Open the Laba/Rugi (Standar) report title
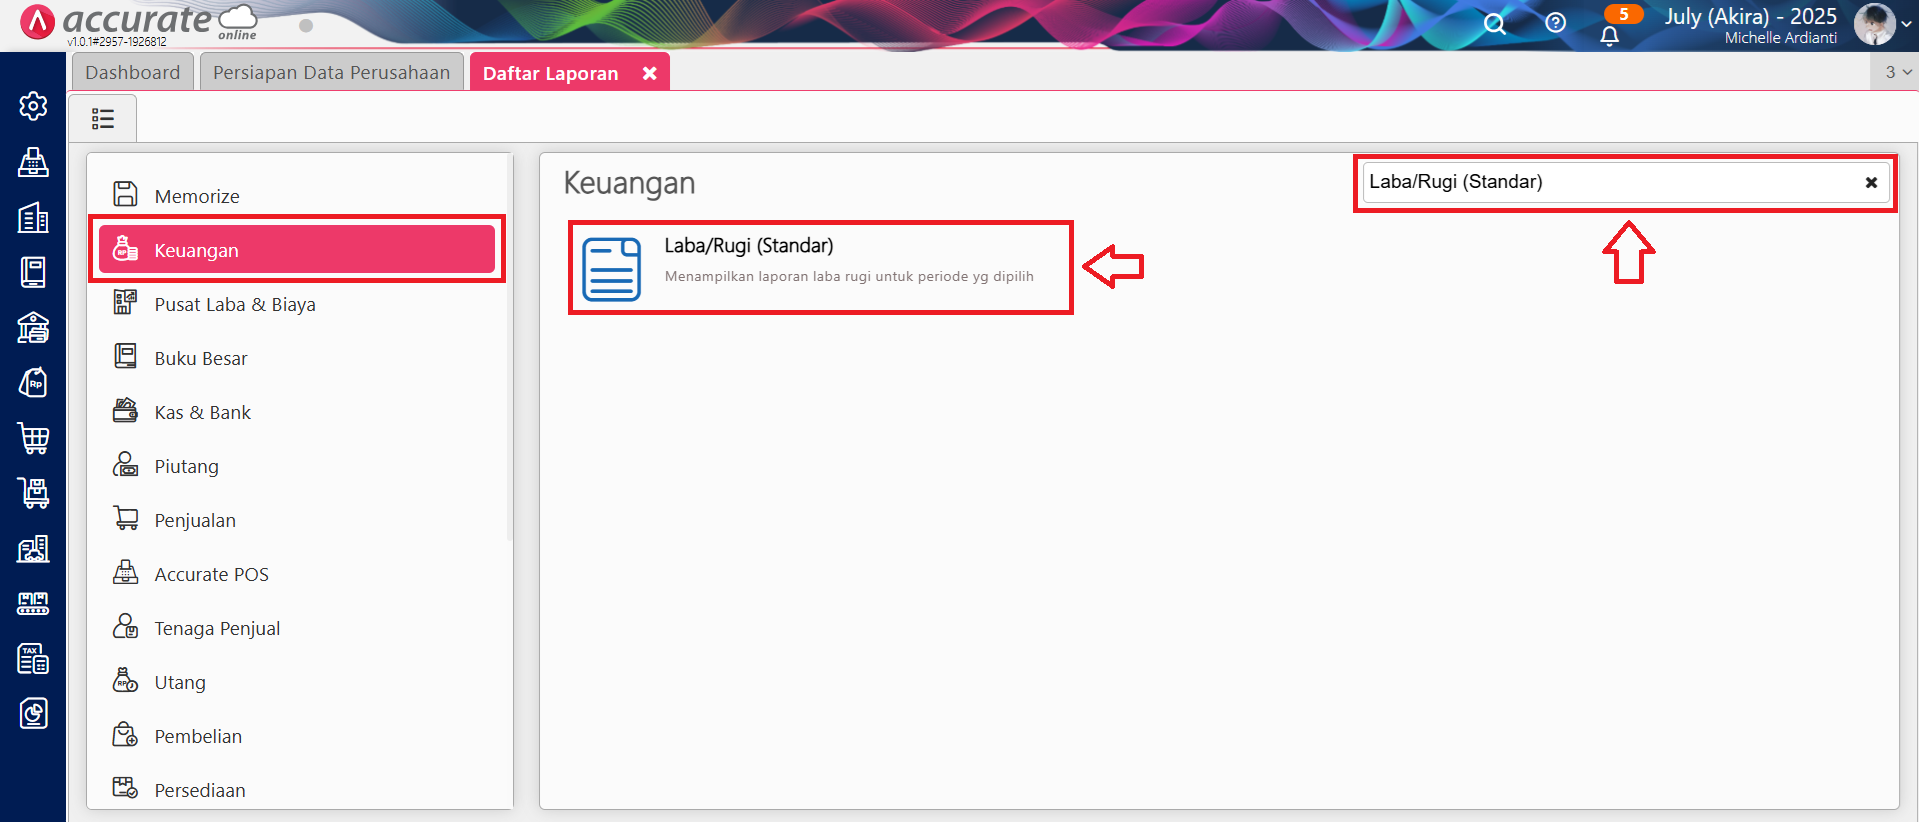 (x=749, y=246)
